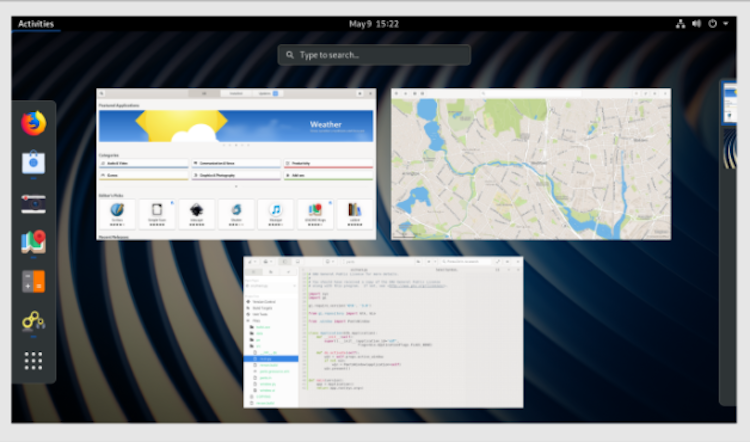750x442 pixels.
Task: Launch Firefox from the dock
Action: [x=33, y=123]
